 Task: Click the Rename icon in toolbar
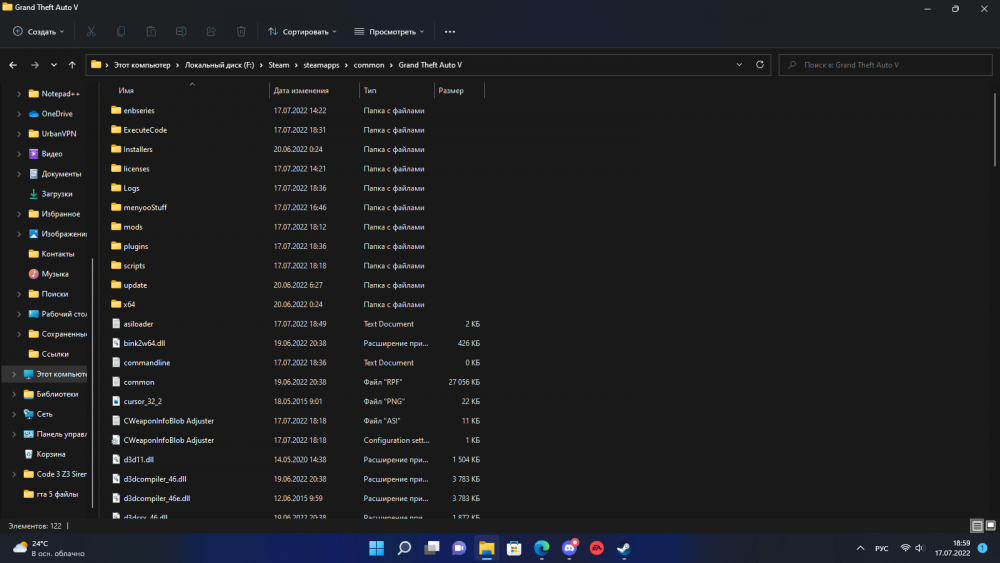click(x=181, y=31)
